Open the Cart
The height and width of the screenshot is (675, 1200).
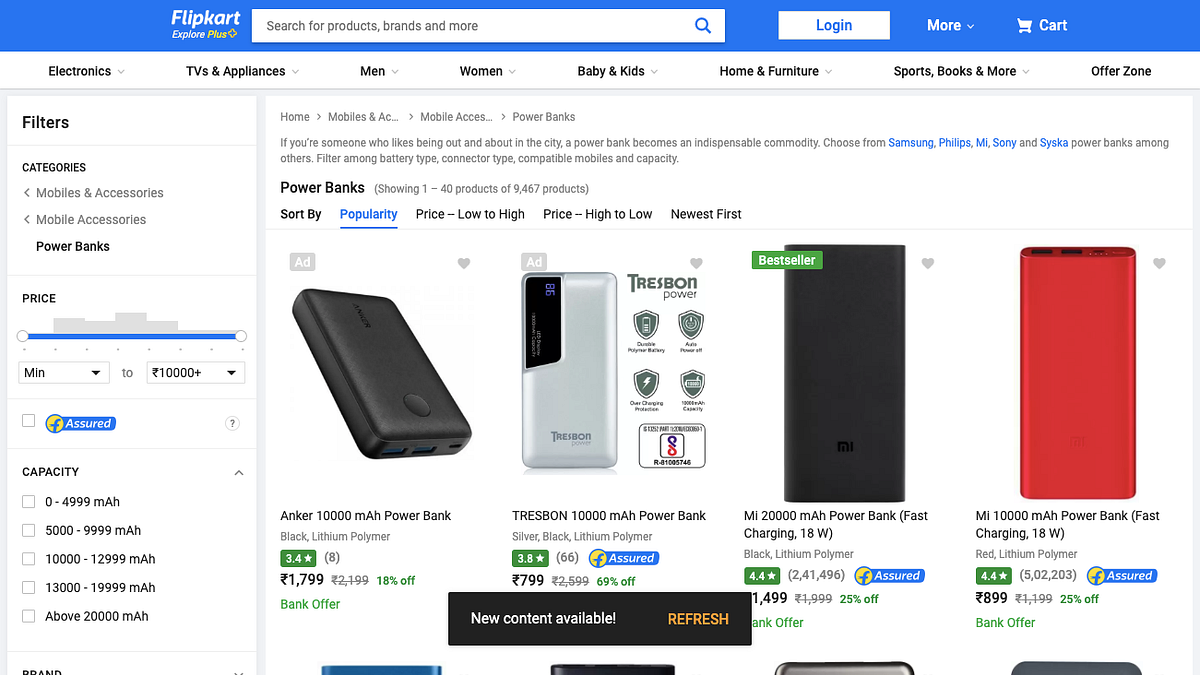pos(1041,25)
